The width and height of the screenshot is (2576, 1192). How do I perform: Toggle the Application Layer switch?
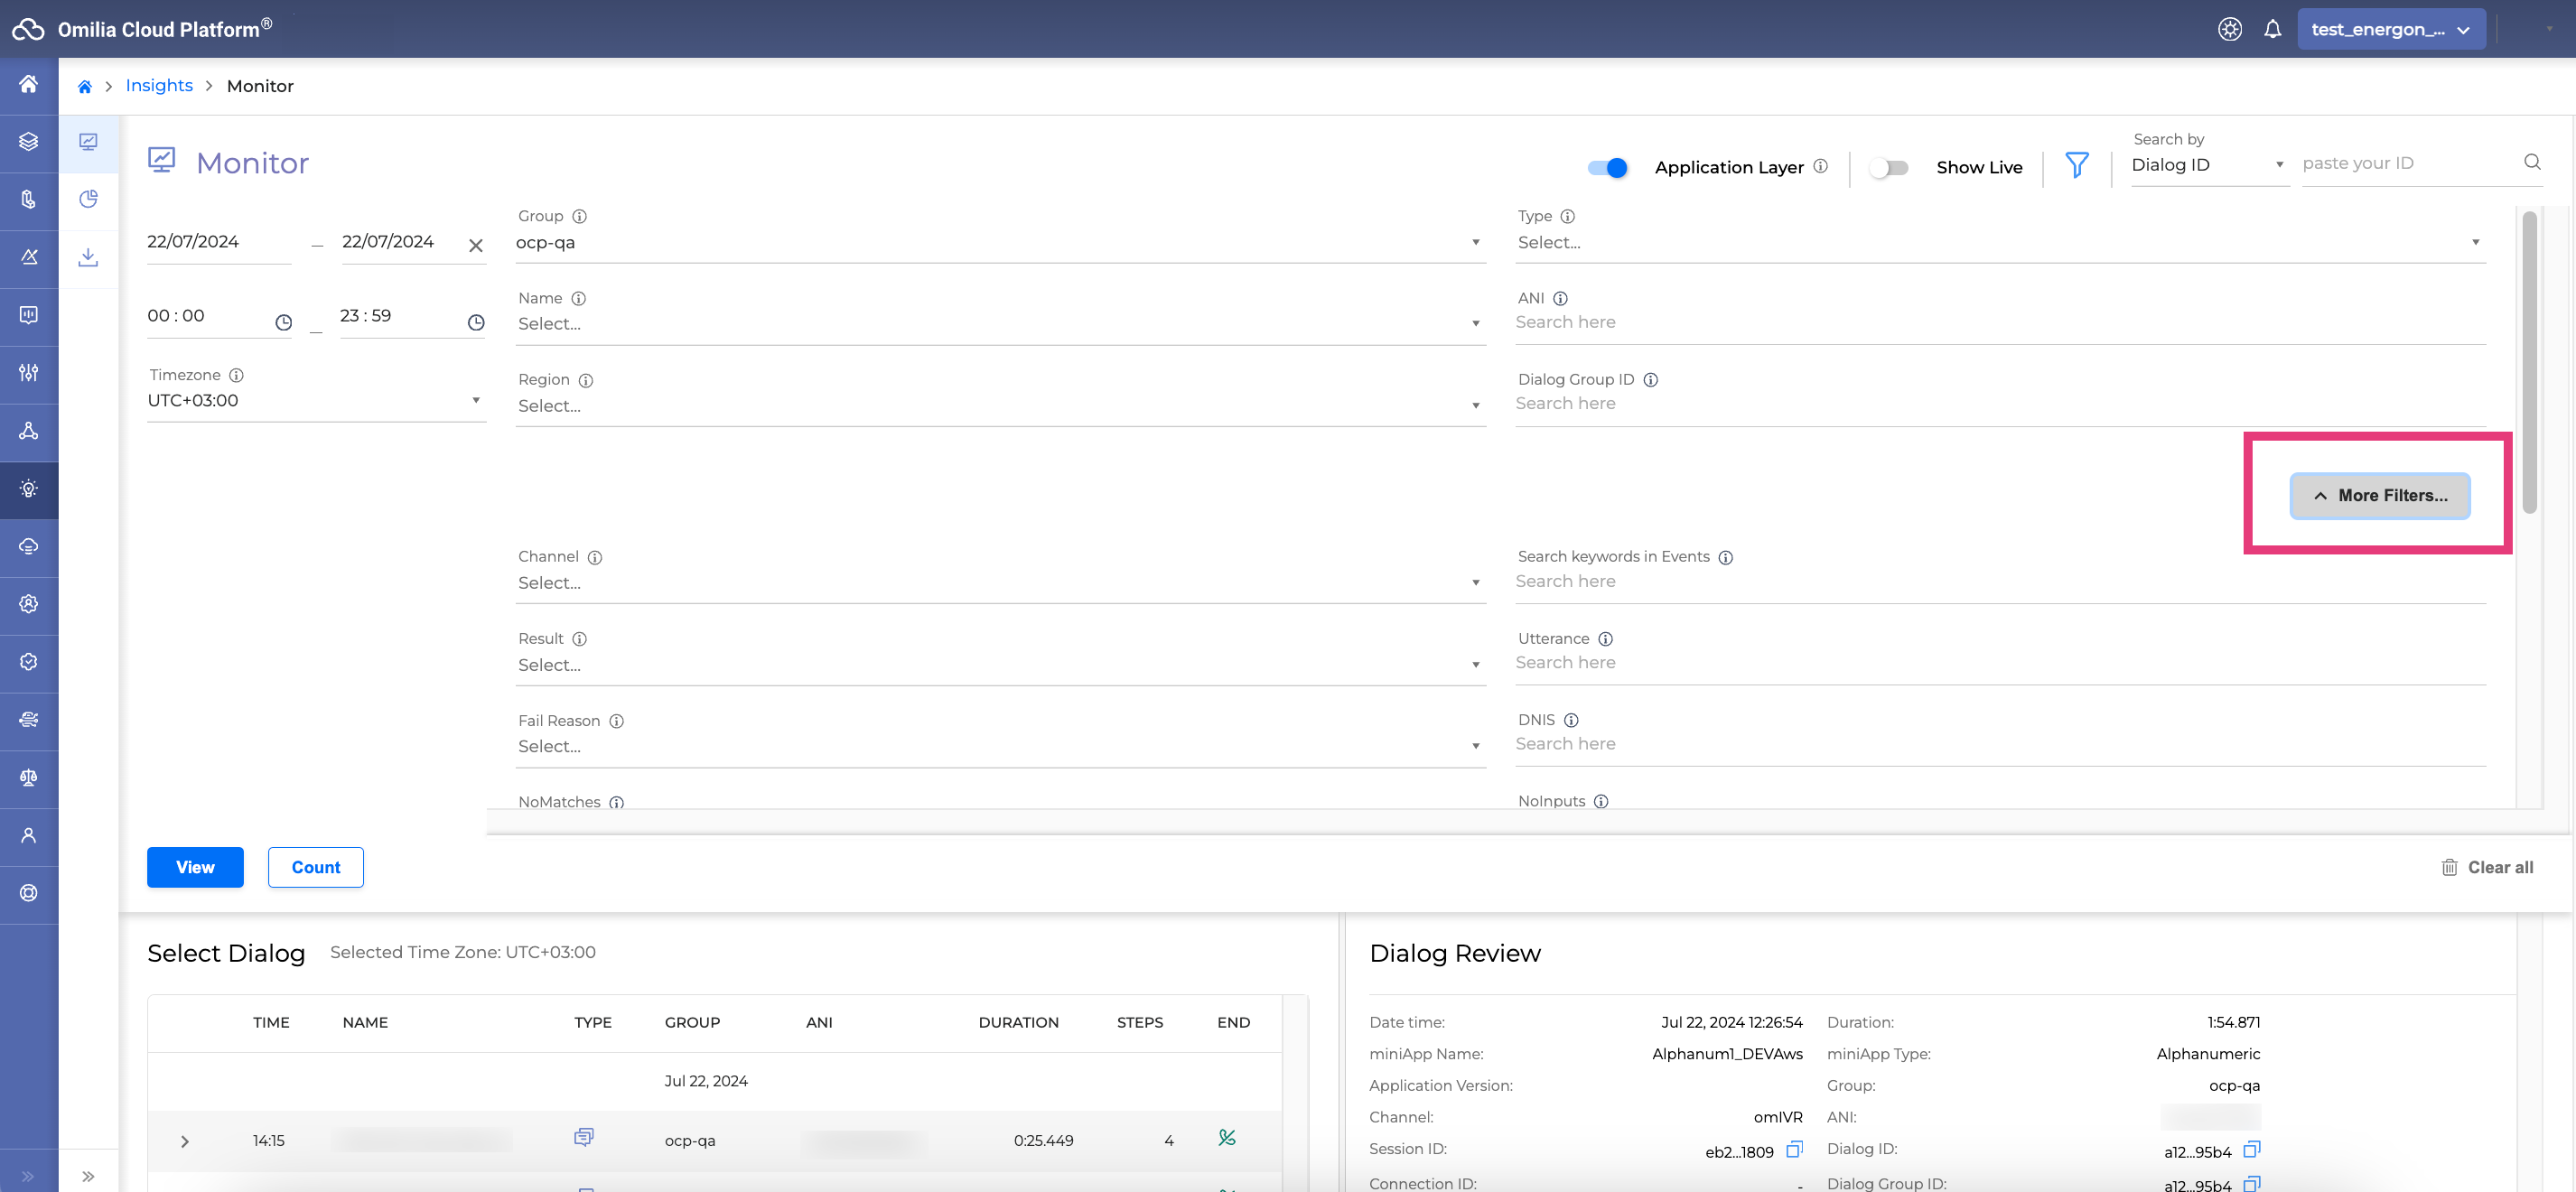(1607, 167)
